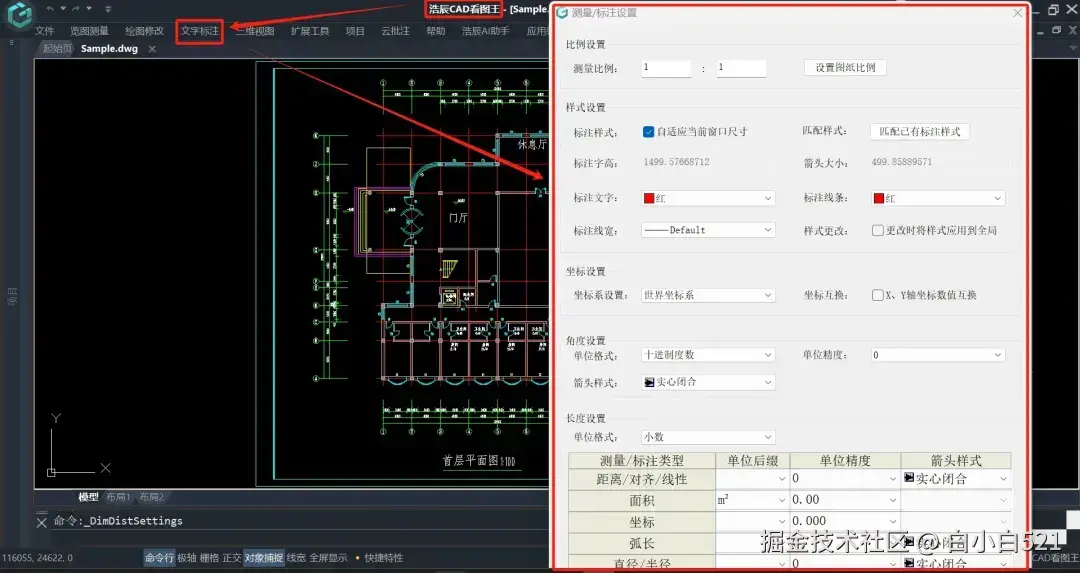Open the 标注线宽 Default dropdown
Image resolution: width=1080 pixels, height=573 pixels.
pos(708,230)
